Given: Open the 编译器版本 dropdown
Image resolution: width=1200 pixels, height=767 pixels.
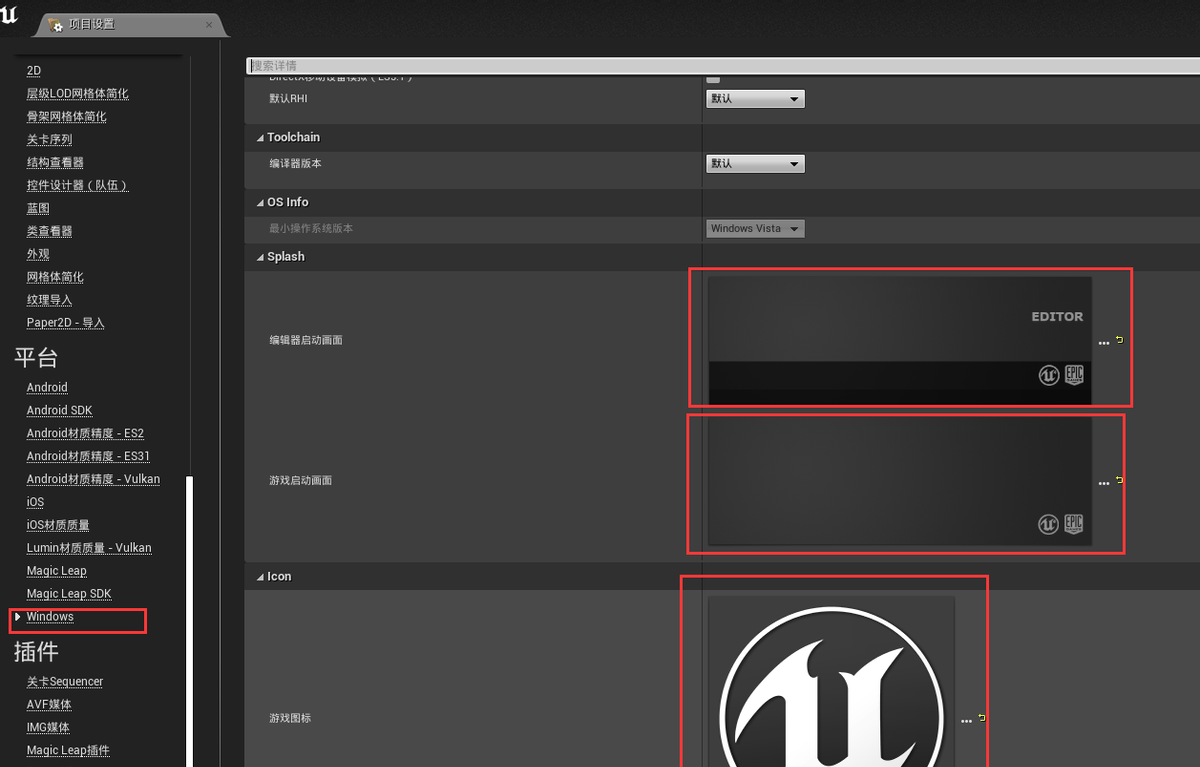Looking at the screenshot, I should pos(755,164).
